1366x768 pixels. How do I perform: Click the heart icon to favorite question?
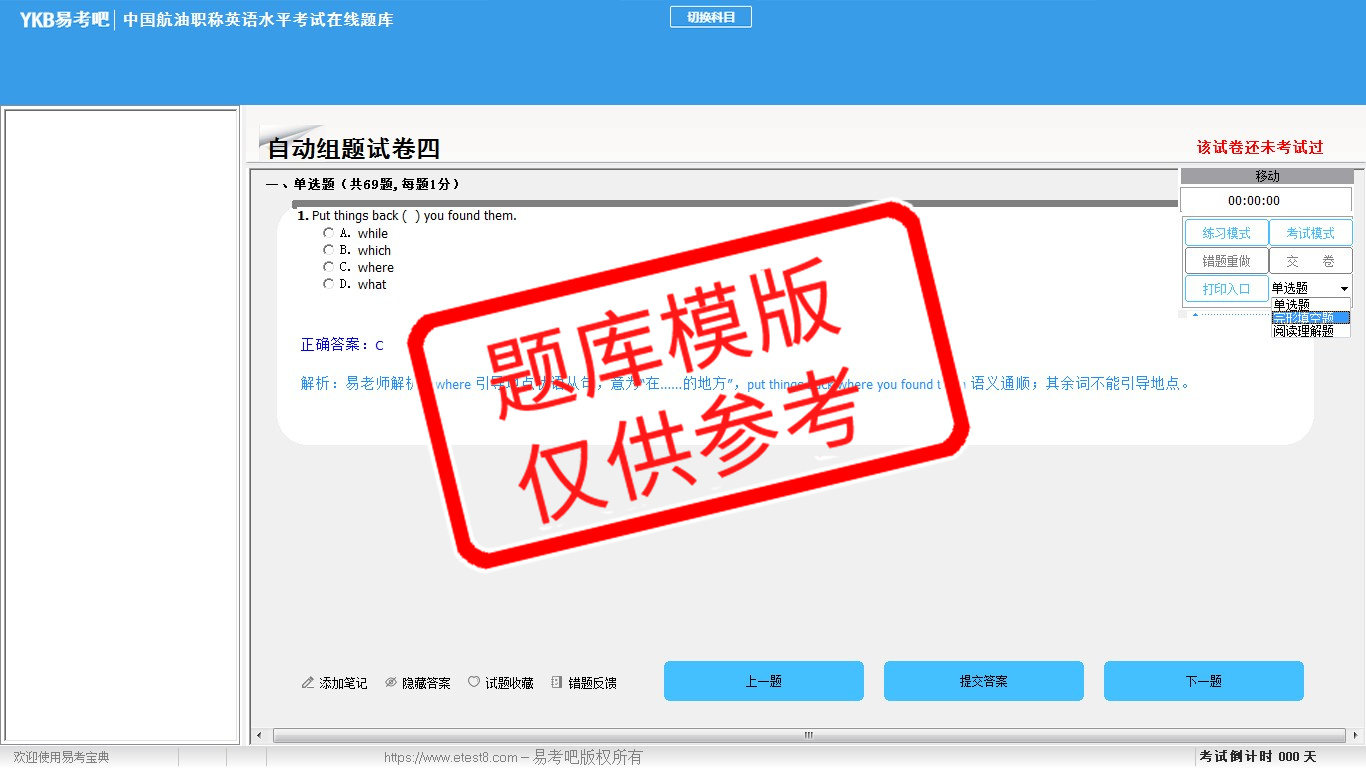tap(474, 682)
